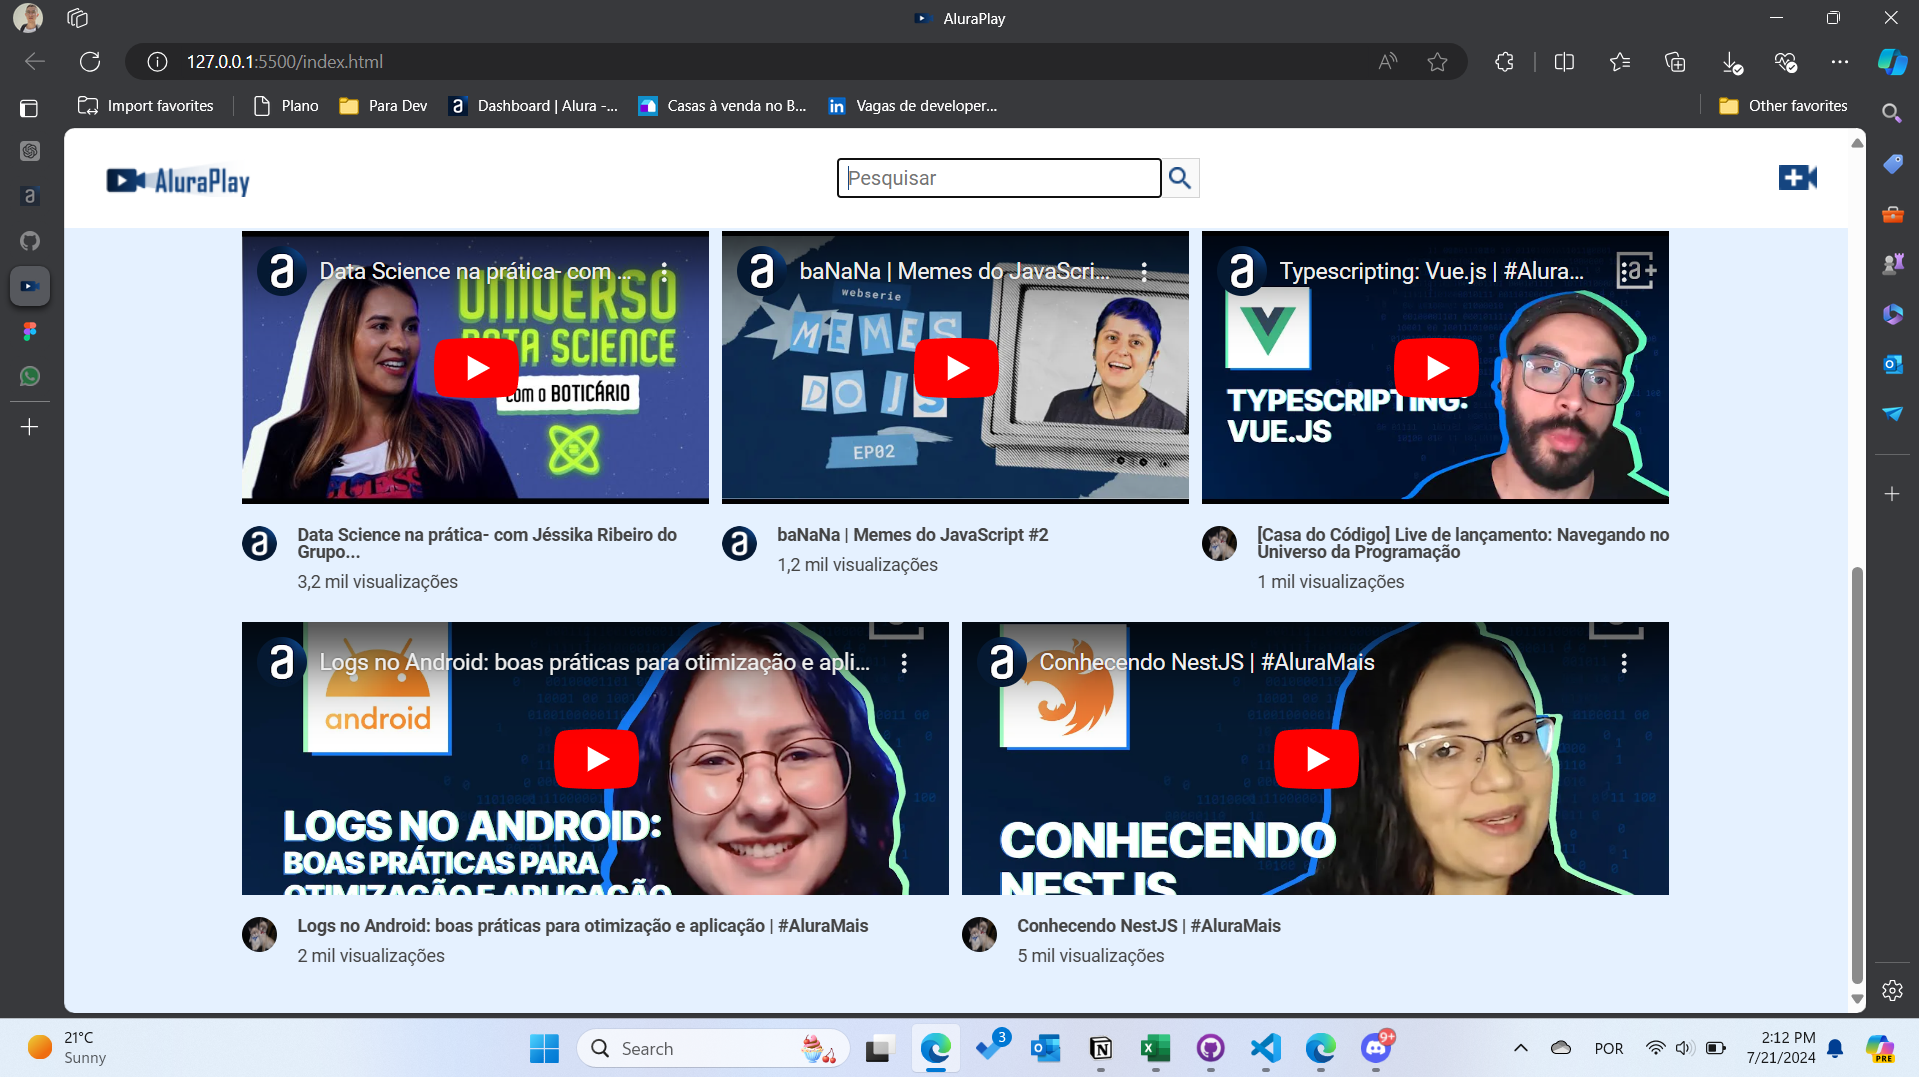The height and width of the screenshot is (1077, 1919).
Task: Open sidebar search icon
Action: click(x=1892, y=113)
